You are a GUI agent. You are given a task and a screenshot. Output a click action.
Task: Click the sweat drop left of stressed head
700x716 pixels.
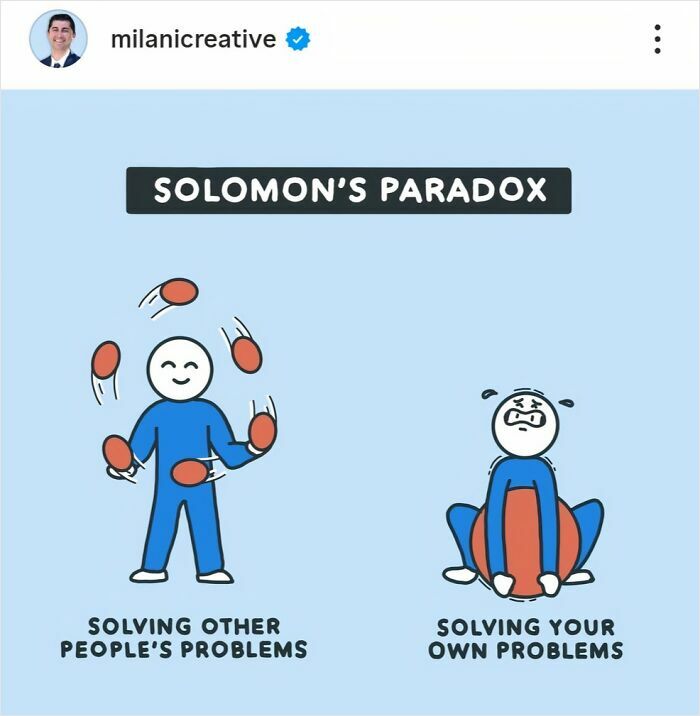488,394
